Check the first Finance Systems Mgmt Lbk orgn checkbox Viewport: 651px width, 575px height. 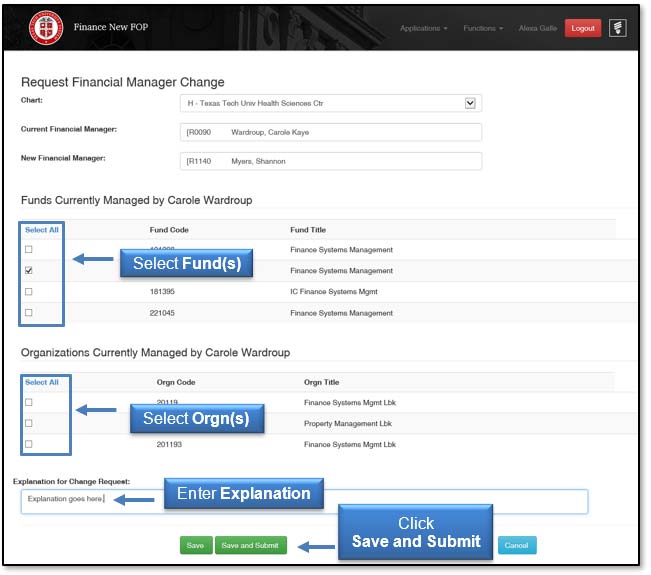tap(29, 402)
